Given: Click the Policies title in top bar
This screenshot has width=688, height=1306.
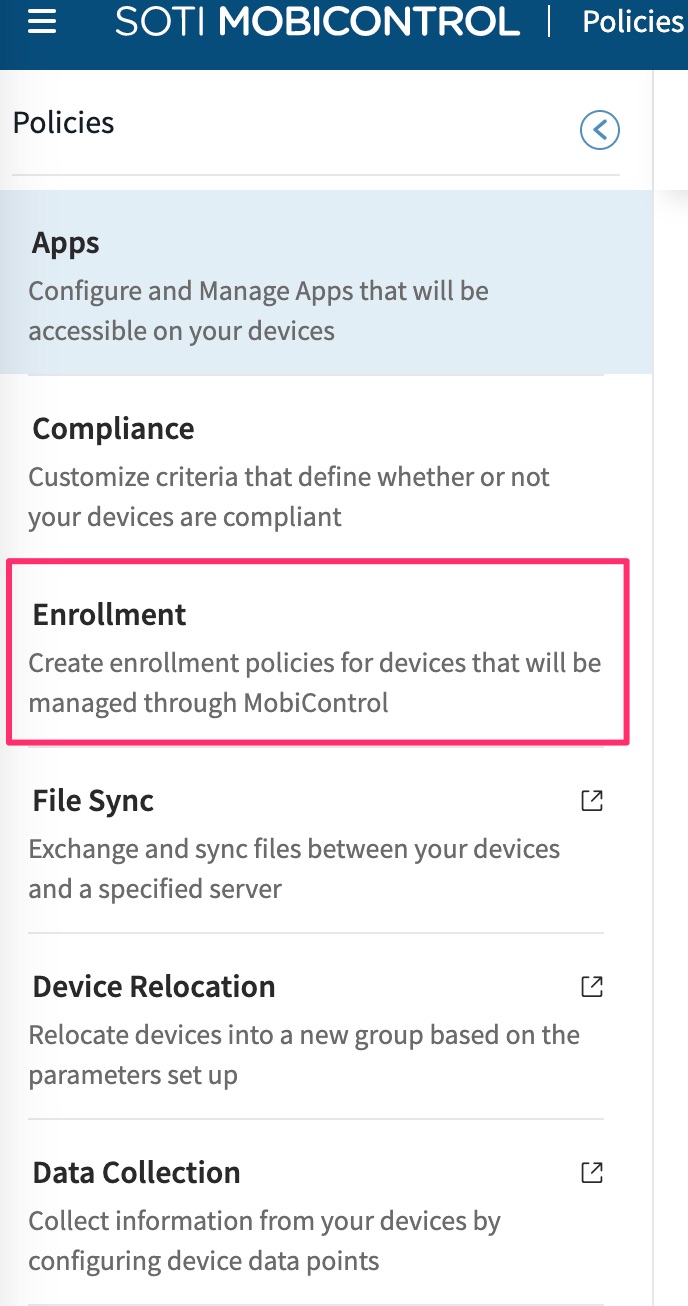Looking at the screenshot, I should pos(632,22).
